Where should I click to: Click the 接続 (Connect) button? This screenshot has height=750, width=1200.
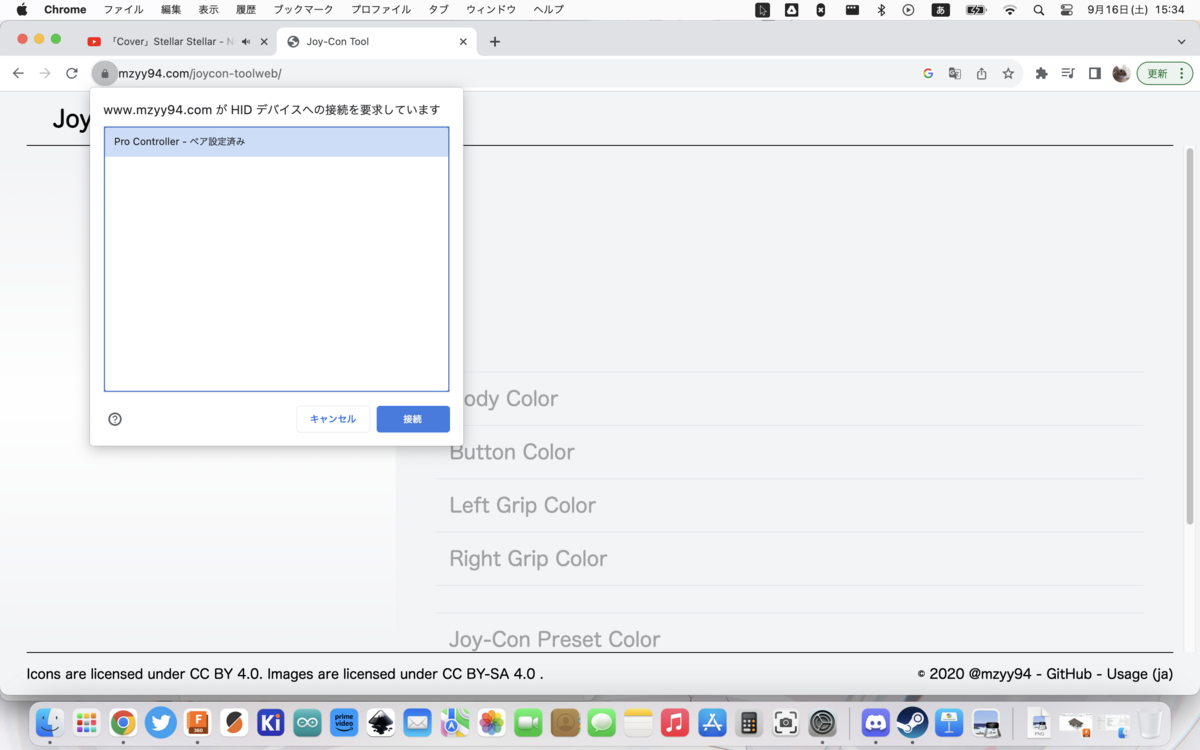pos(413,419)
